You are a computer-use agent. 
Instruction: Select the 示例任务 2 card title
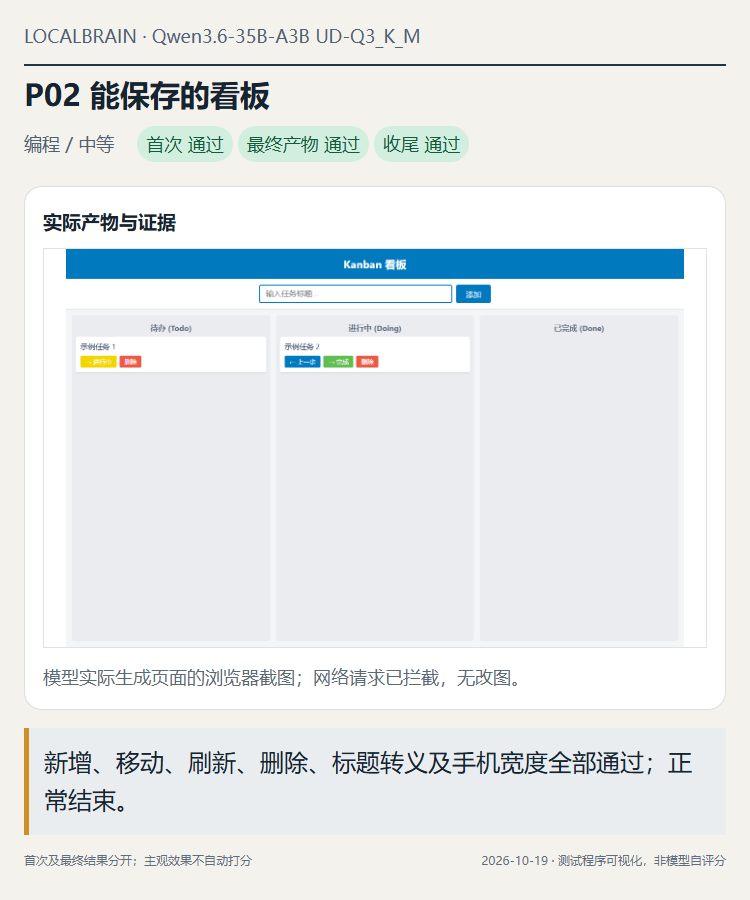tap(302, 347)
